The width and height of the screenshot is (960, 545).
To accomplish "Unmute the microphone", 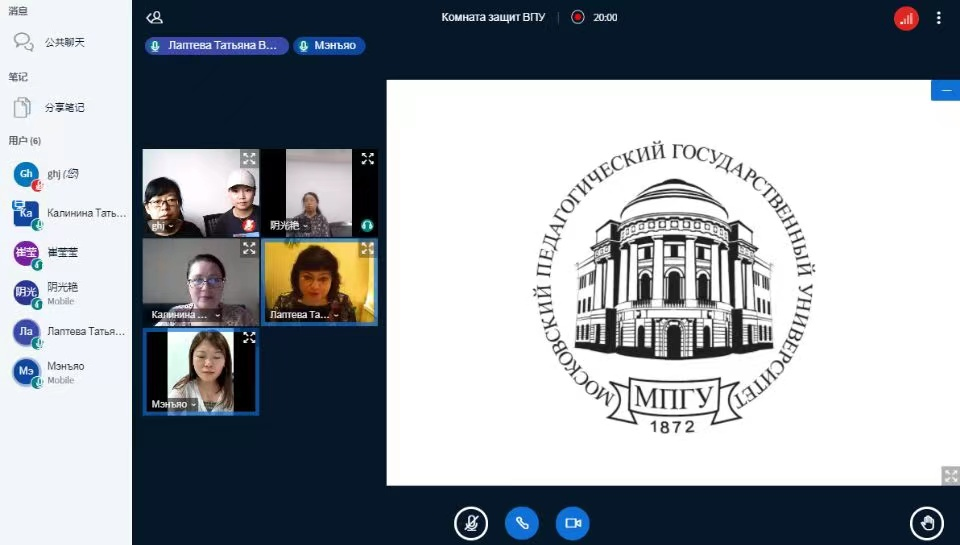I will pyautogui.click(x=471, y=523).
